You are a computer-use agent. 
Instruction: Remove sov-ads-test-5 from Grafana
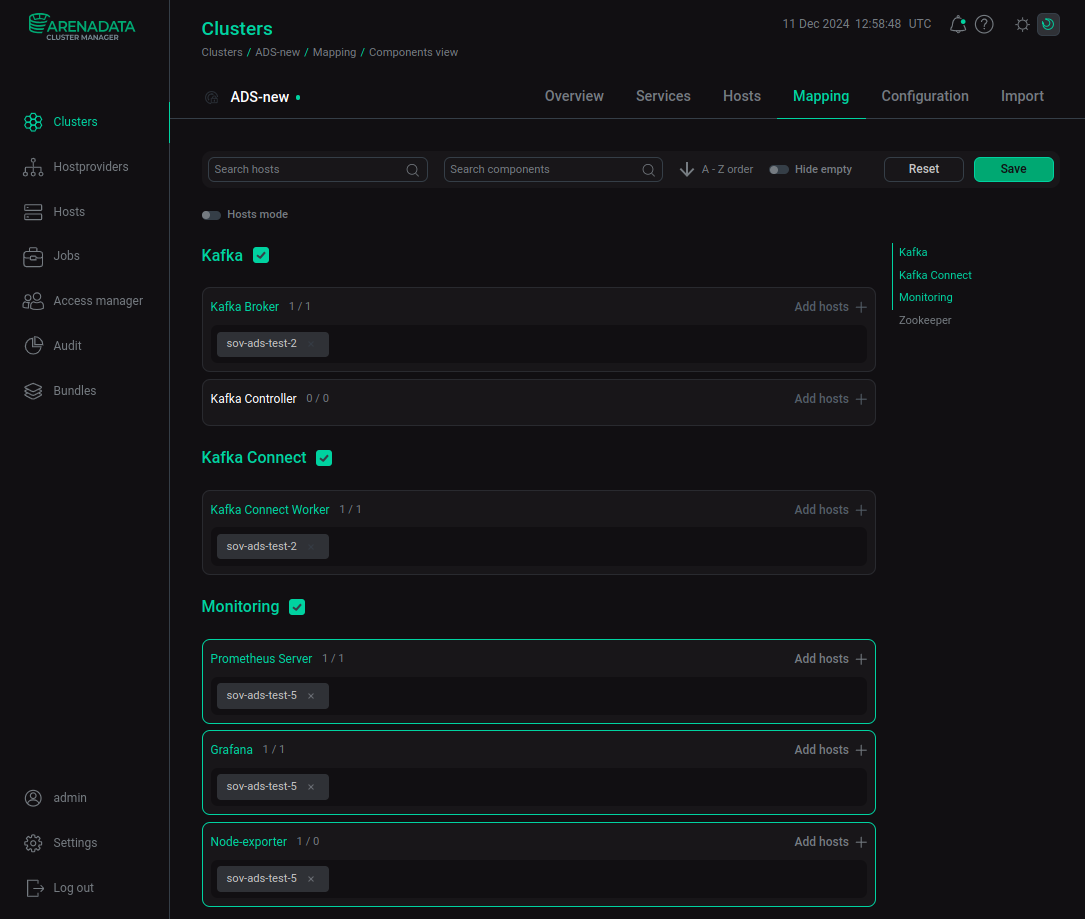[311, 787]
